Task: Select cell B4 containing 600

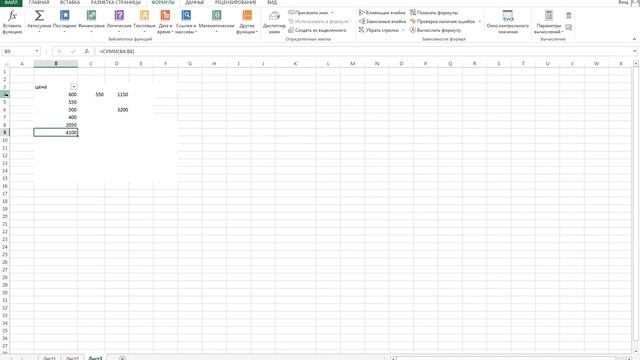Action: 56,94
